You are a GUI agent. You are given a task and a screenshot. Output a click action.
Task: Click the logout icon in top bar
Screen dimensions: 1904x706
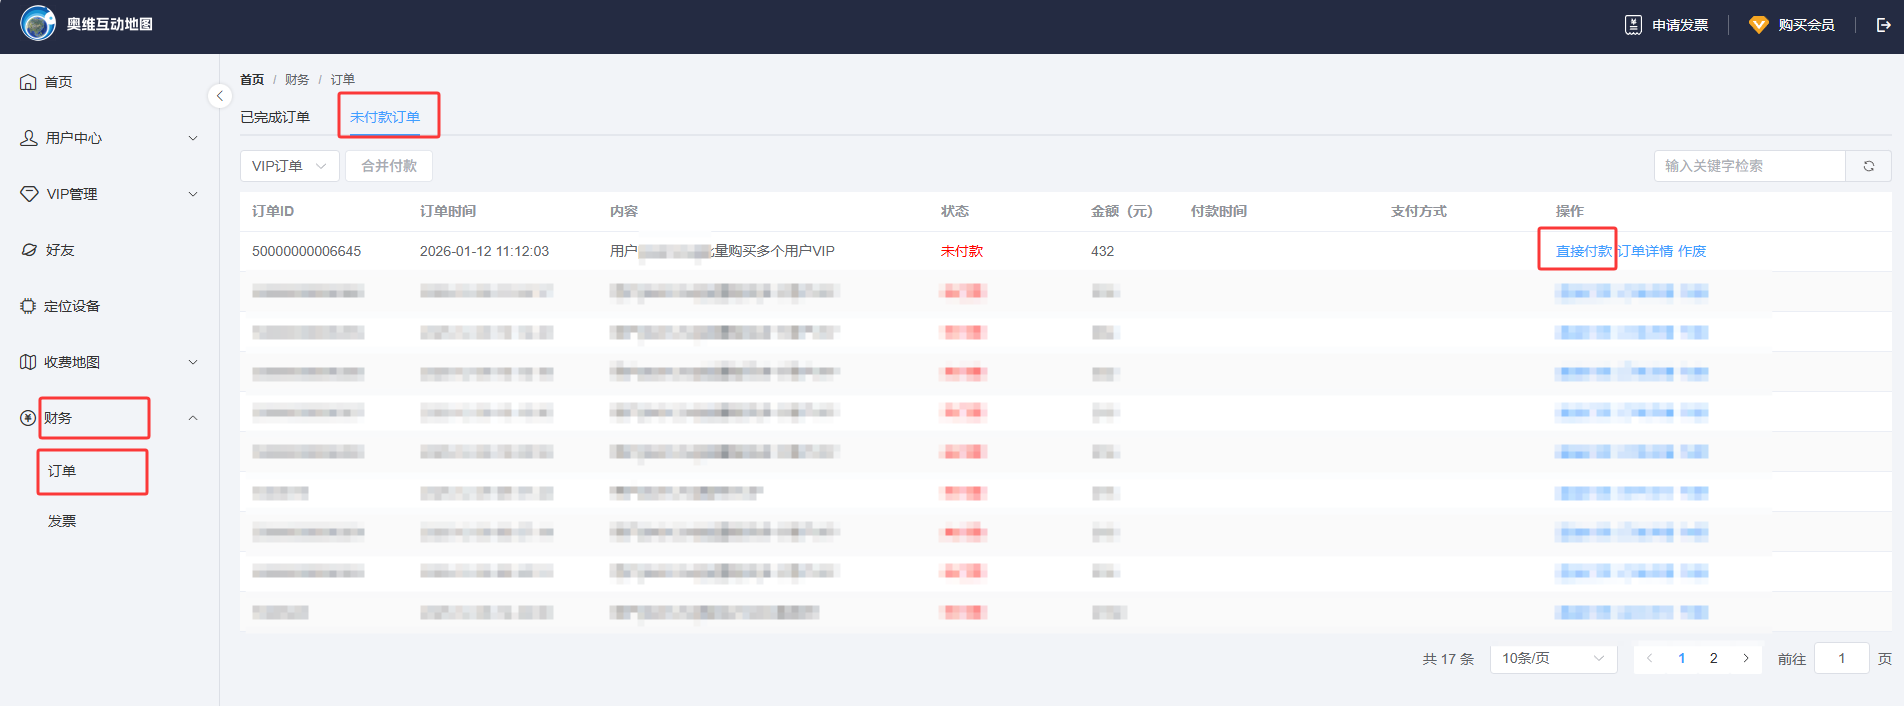click(1883, 25)
